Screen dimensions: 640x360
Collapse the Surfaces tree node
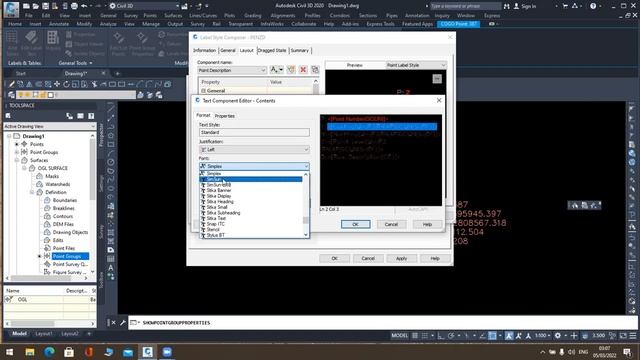[17, 160]
